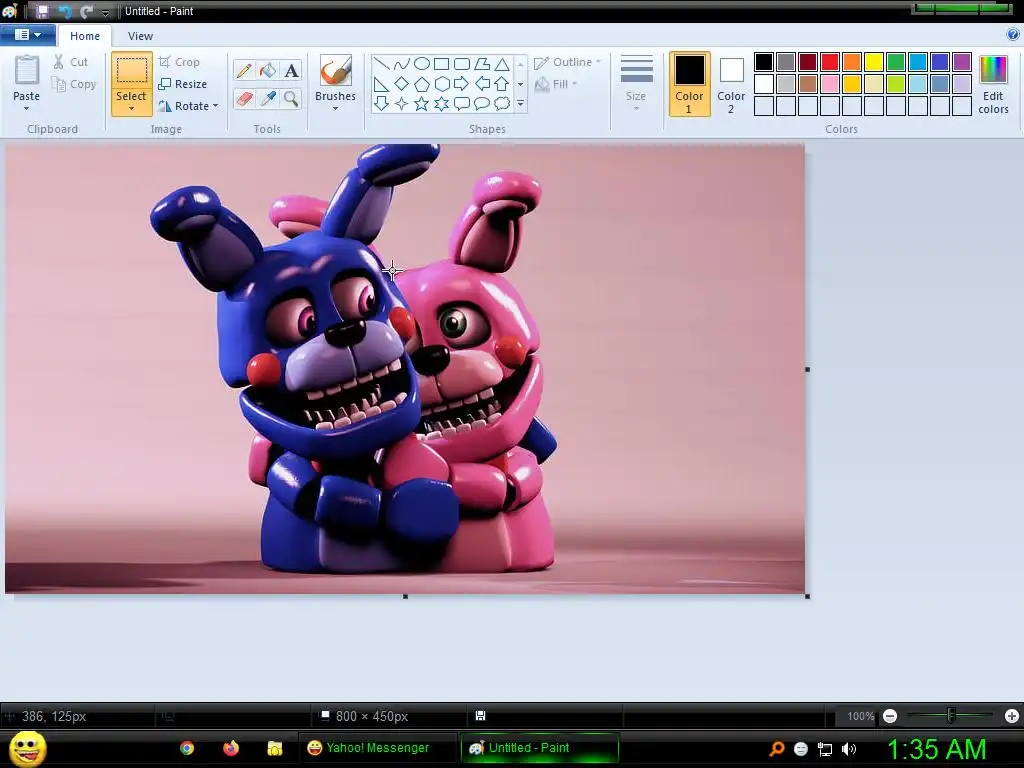
Task: Click the Copy button
Action: pos(74,84)
